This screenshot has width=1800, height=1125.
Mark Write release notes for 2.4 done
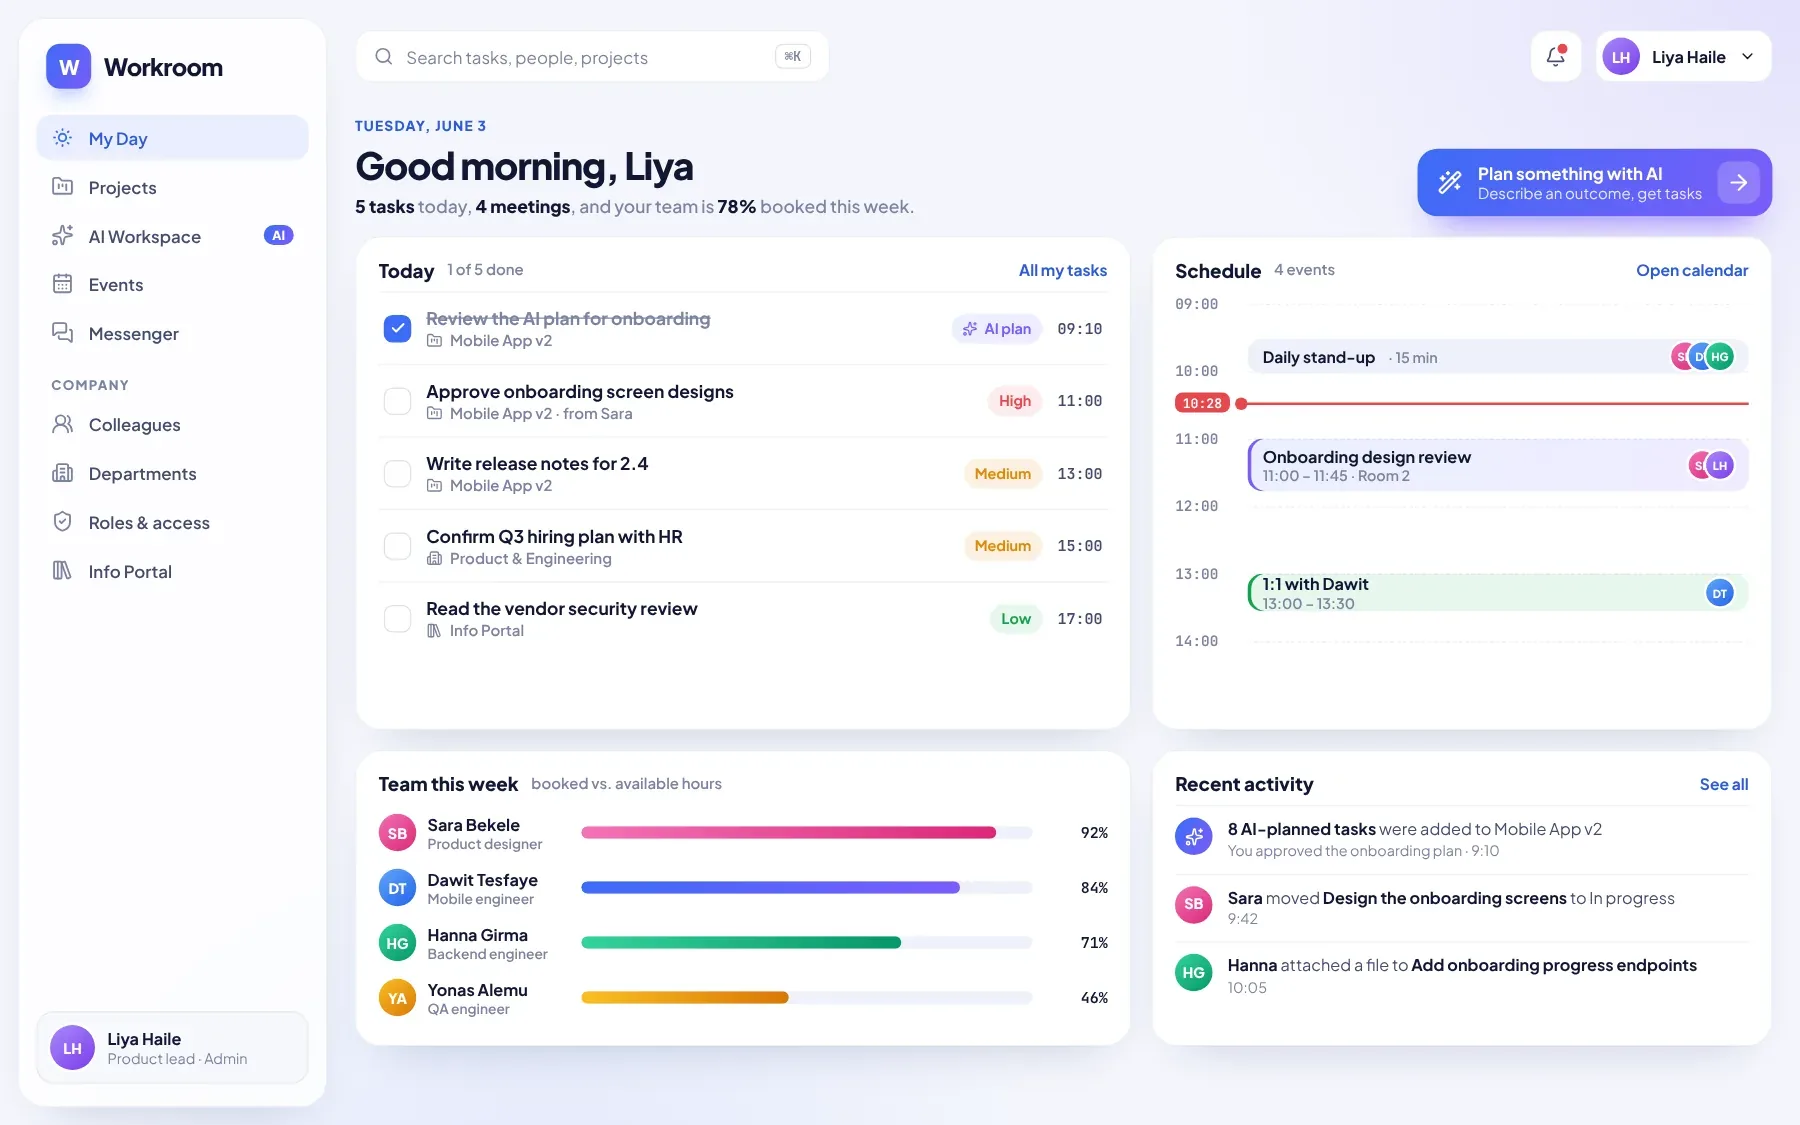click(x=397, y=473)
